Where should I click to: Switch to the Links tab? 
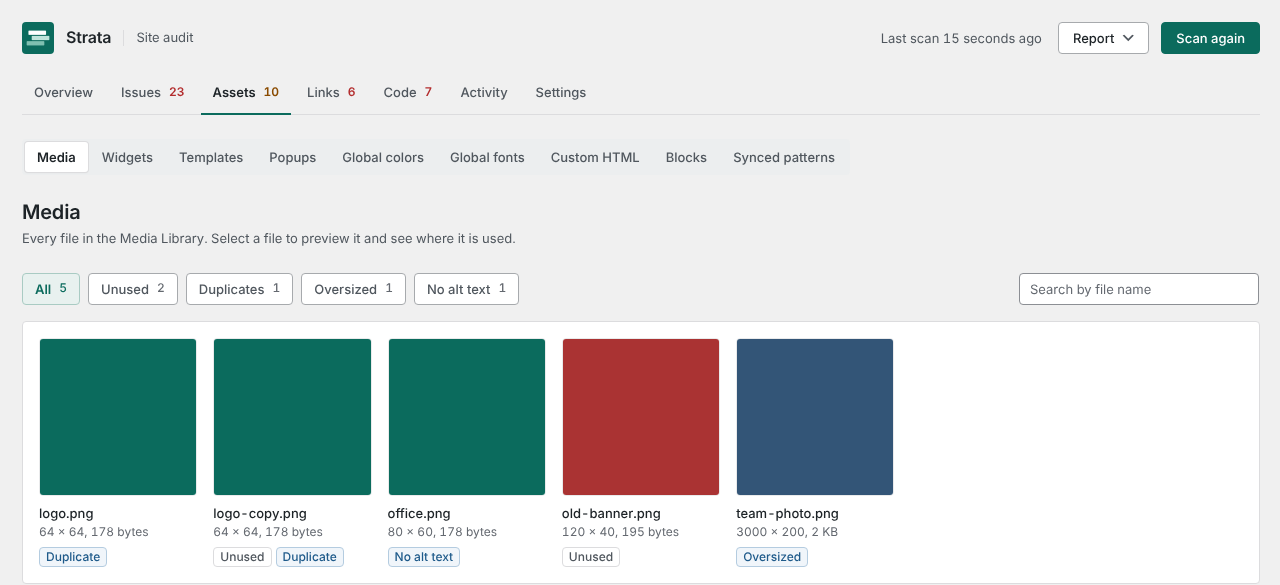(331, 92)
